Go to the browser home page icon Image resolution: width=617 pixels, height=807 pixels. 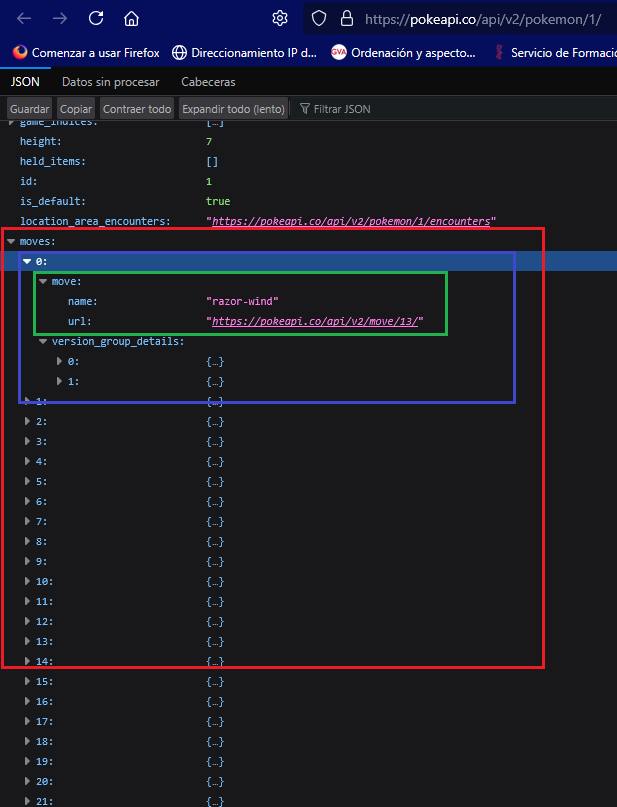(131, 19)
